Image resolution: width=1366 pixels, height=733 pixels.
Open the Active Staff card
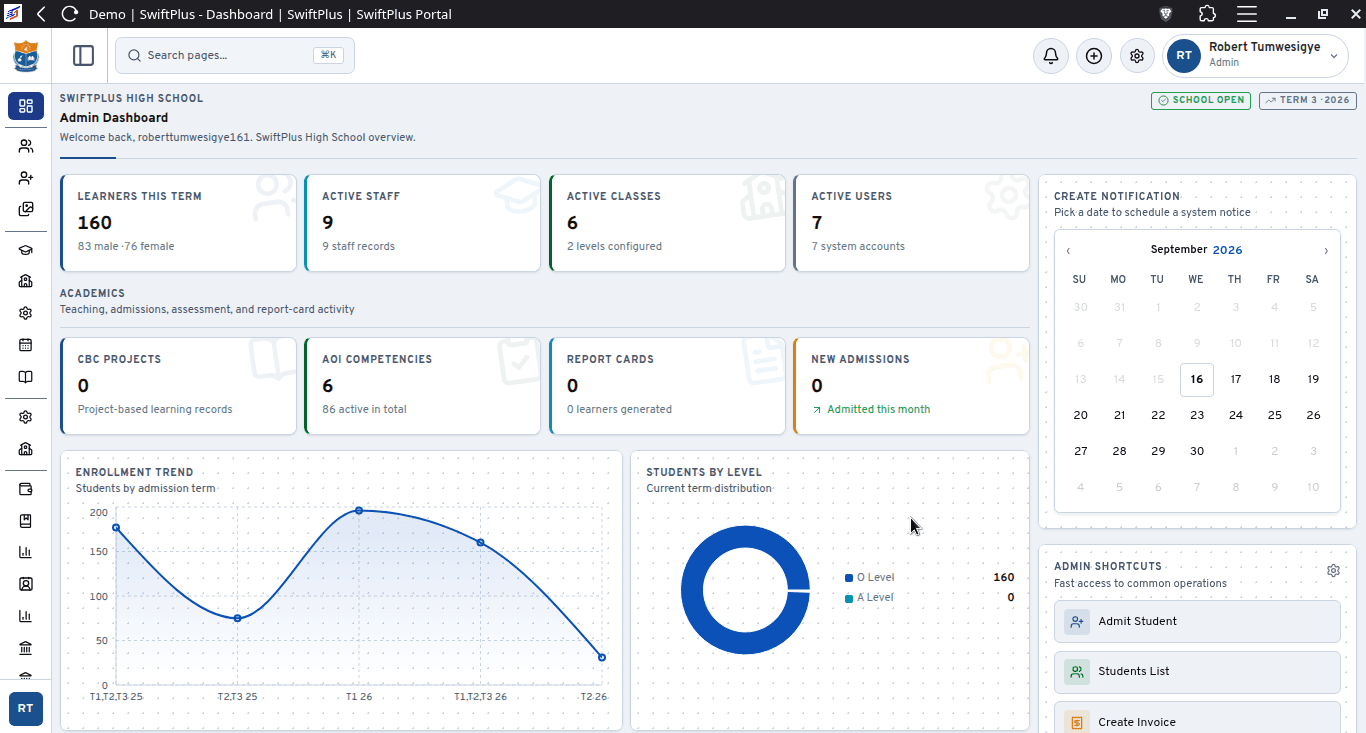pyautogui.click(x=422, y=223)
